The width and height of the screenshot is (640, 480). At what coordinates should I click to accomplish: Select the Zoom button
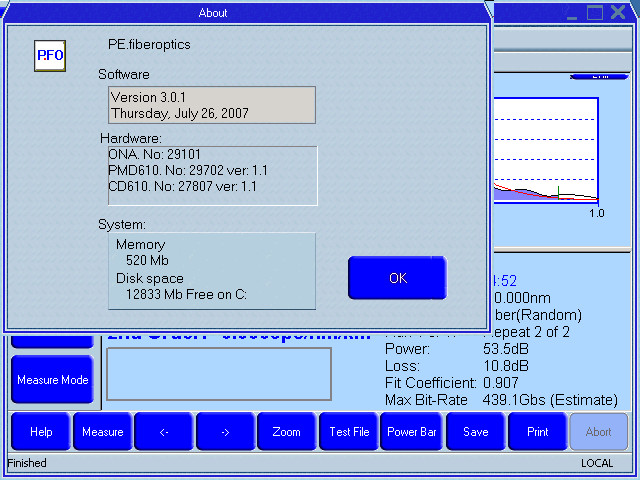point(287,431)
